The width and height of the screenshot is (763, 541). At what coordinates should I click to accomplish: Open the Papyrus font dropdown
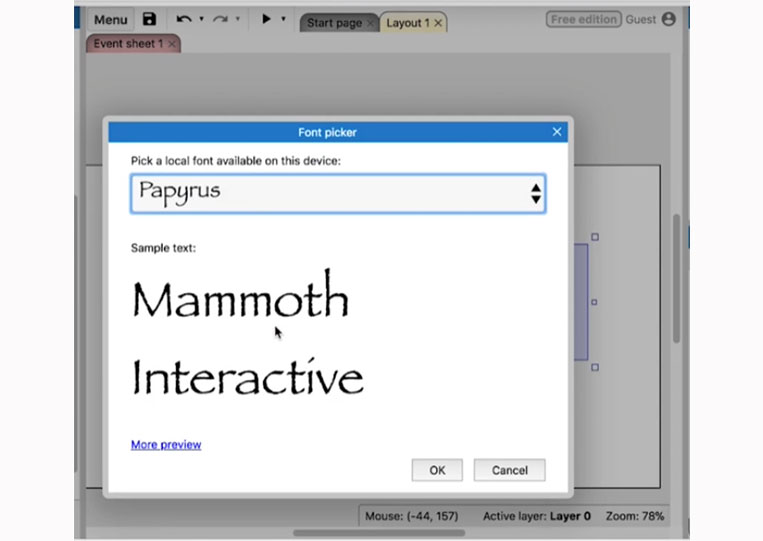(x=338, y=194)
